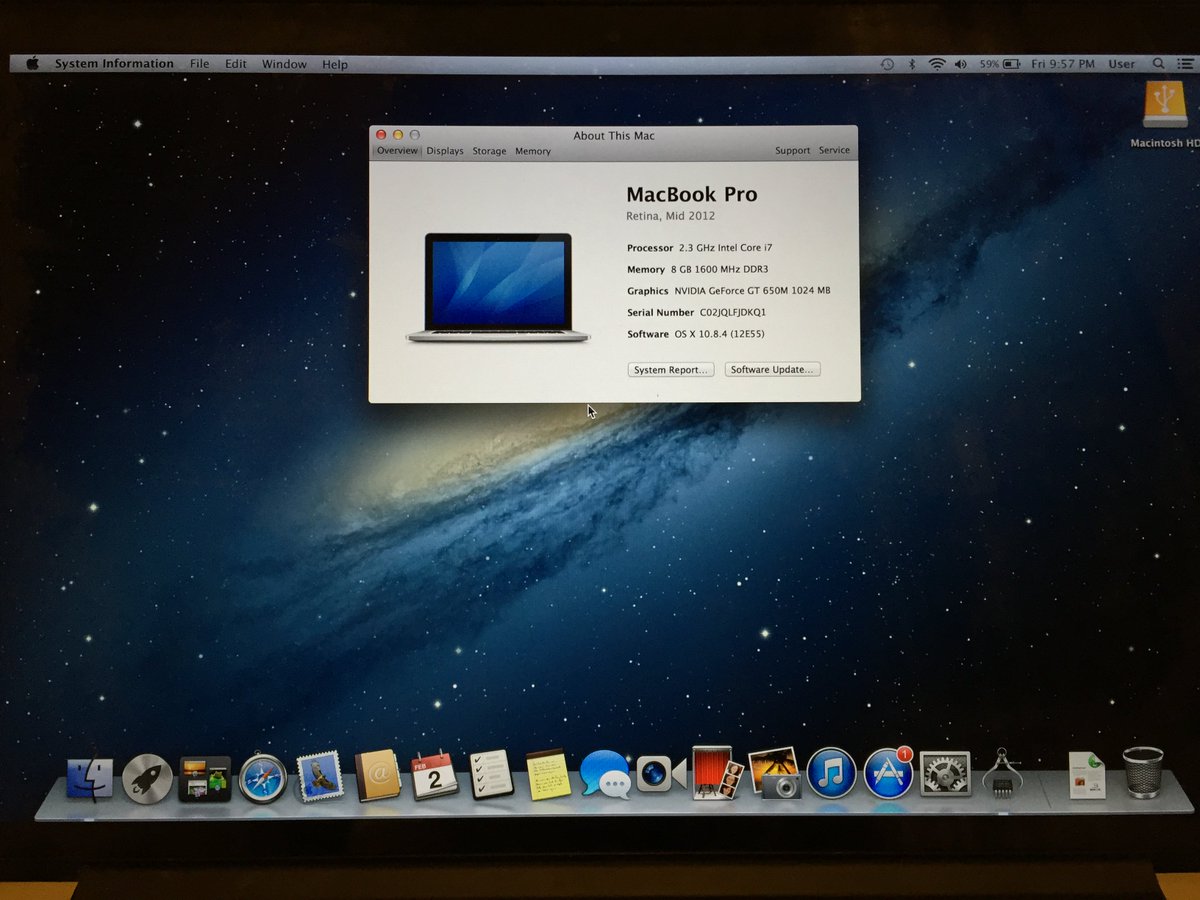The height and width of the screenshot is (900, 1200).
Task: Open Finder from the Dock
Action: [x=90, y=779]
